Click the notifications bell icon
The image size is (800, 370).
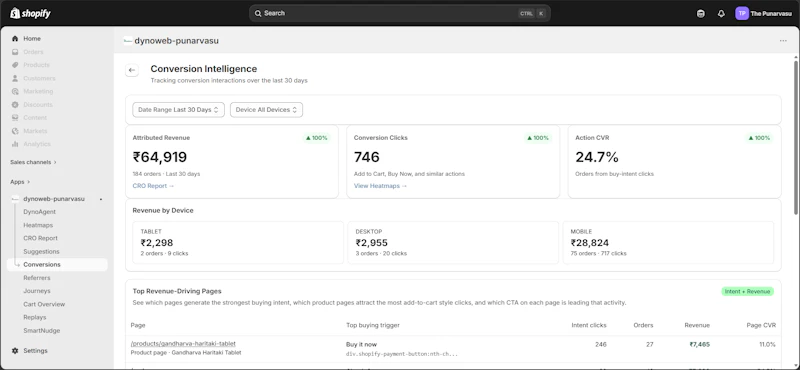[721, 14]
